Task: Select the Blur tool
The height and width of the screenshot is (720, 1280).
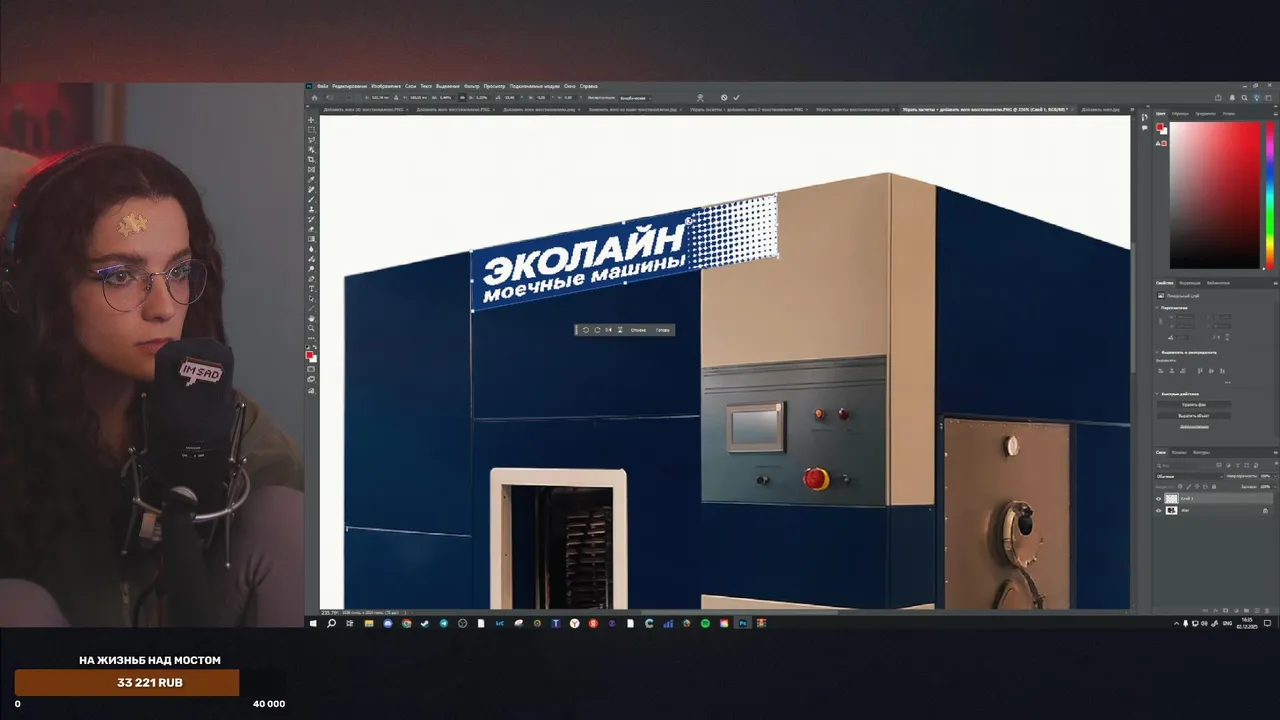Action: point(311,249)
